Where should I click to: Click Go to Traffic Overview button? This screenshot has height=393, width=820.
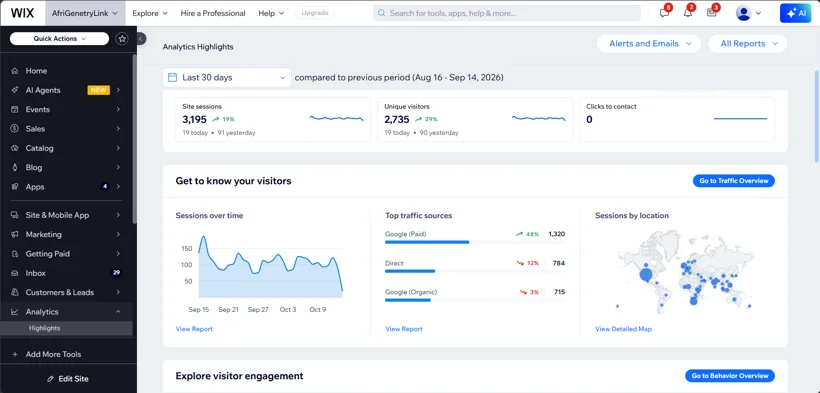734,181
